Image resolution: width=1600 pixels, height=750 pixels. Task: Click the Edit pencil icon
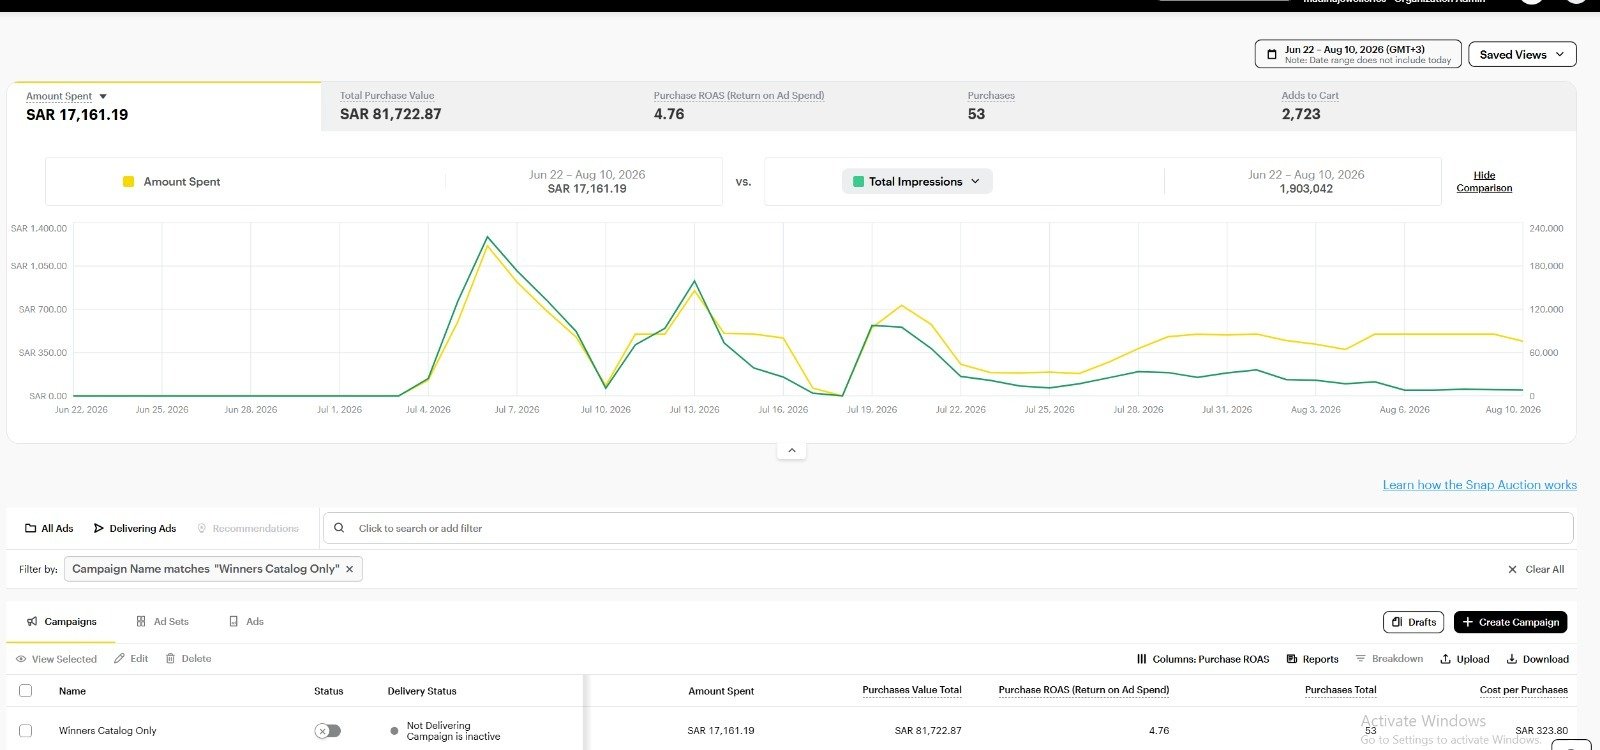pyautogui.click(x=119, y=659)
